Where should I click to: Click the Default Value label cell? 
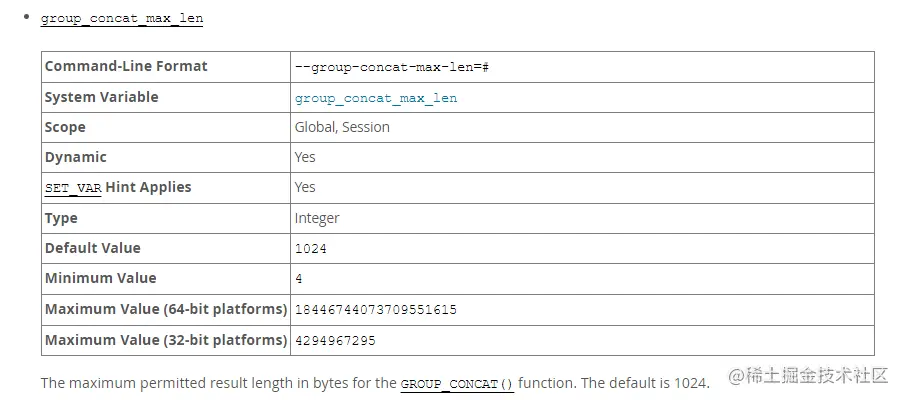(x=93, y=248)
